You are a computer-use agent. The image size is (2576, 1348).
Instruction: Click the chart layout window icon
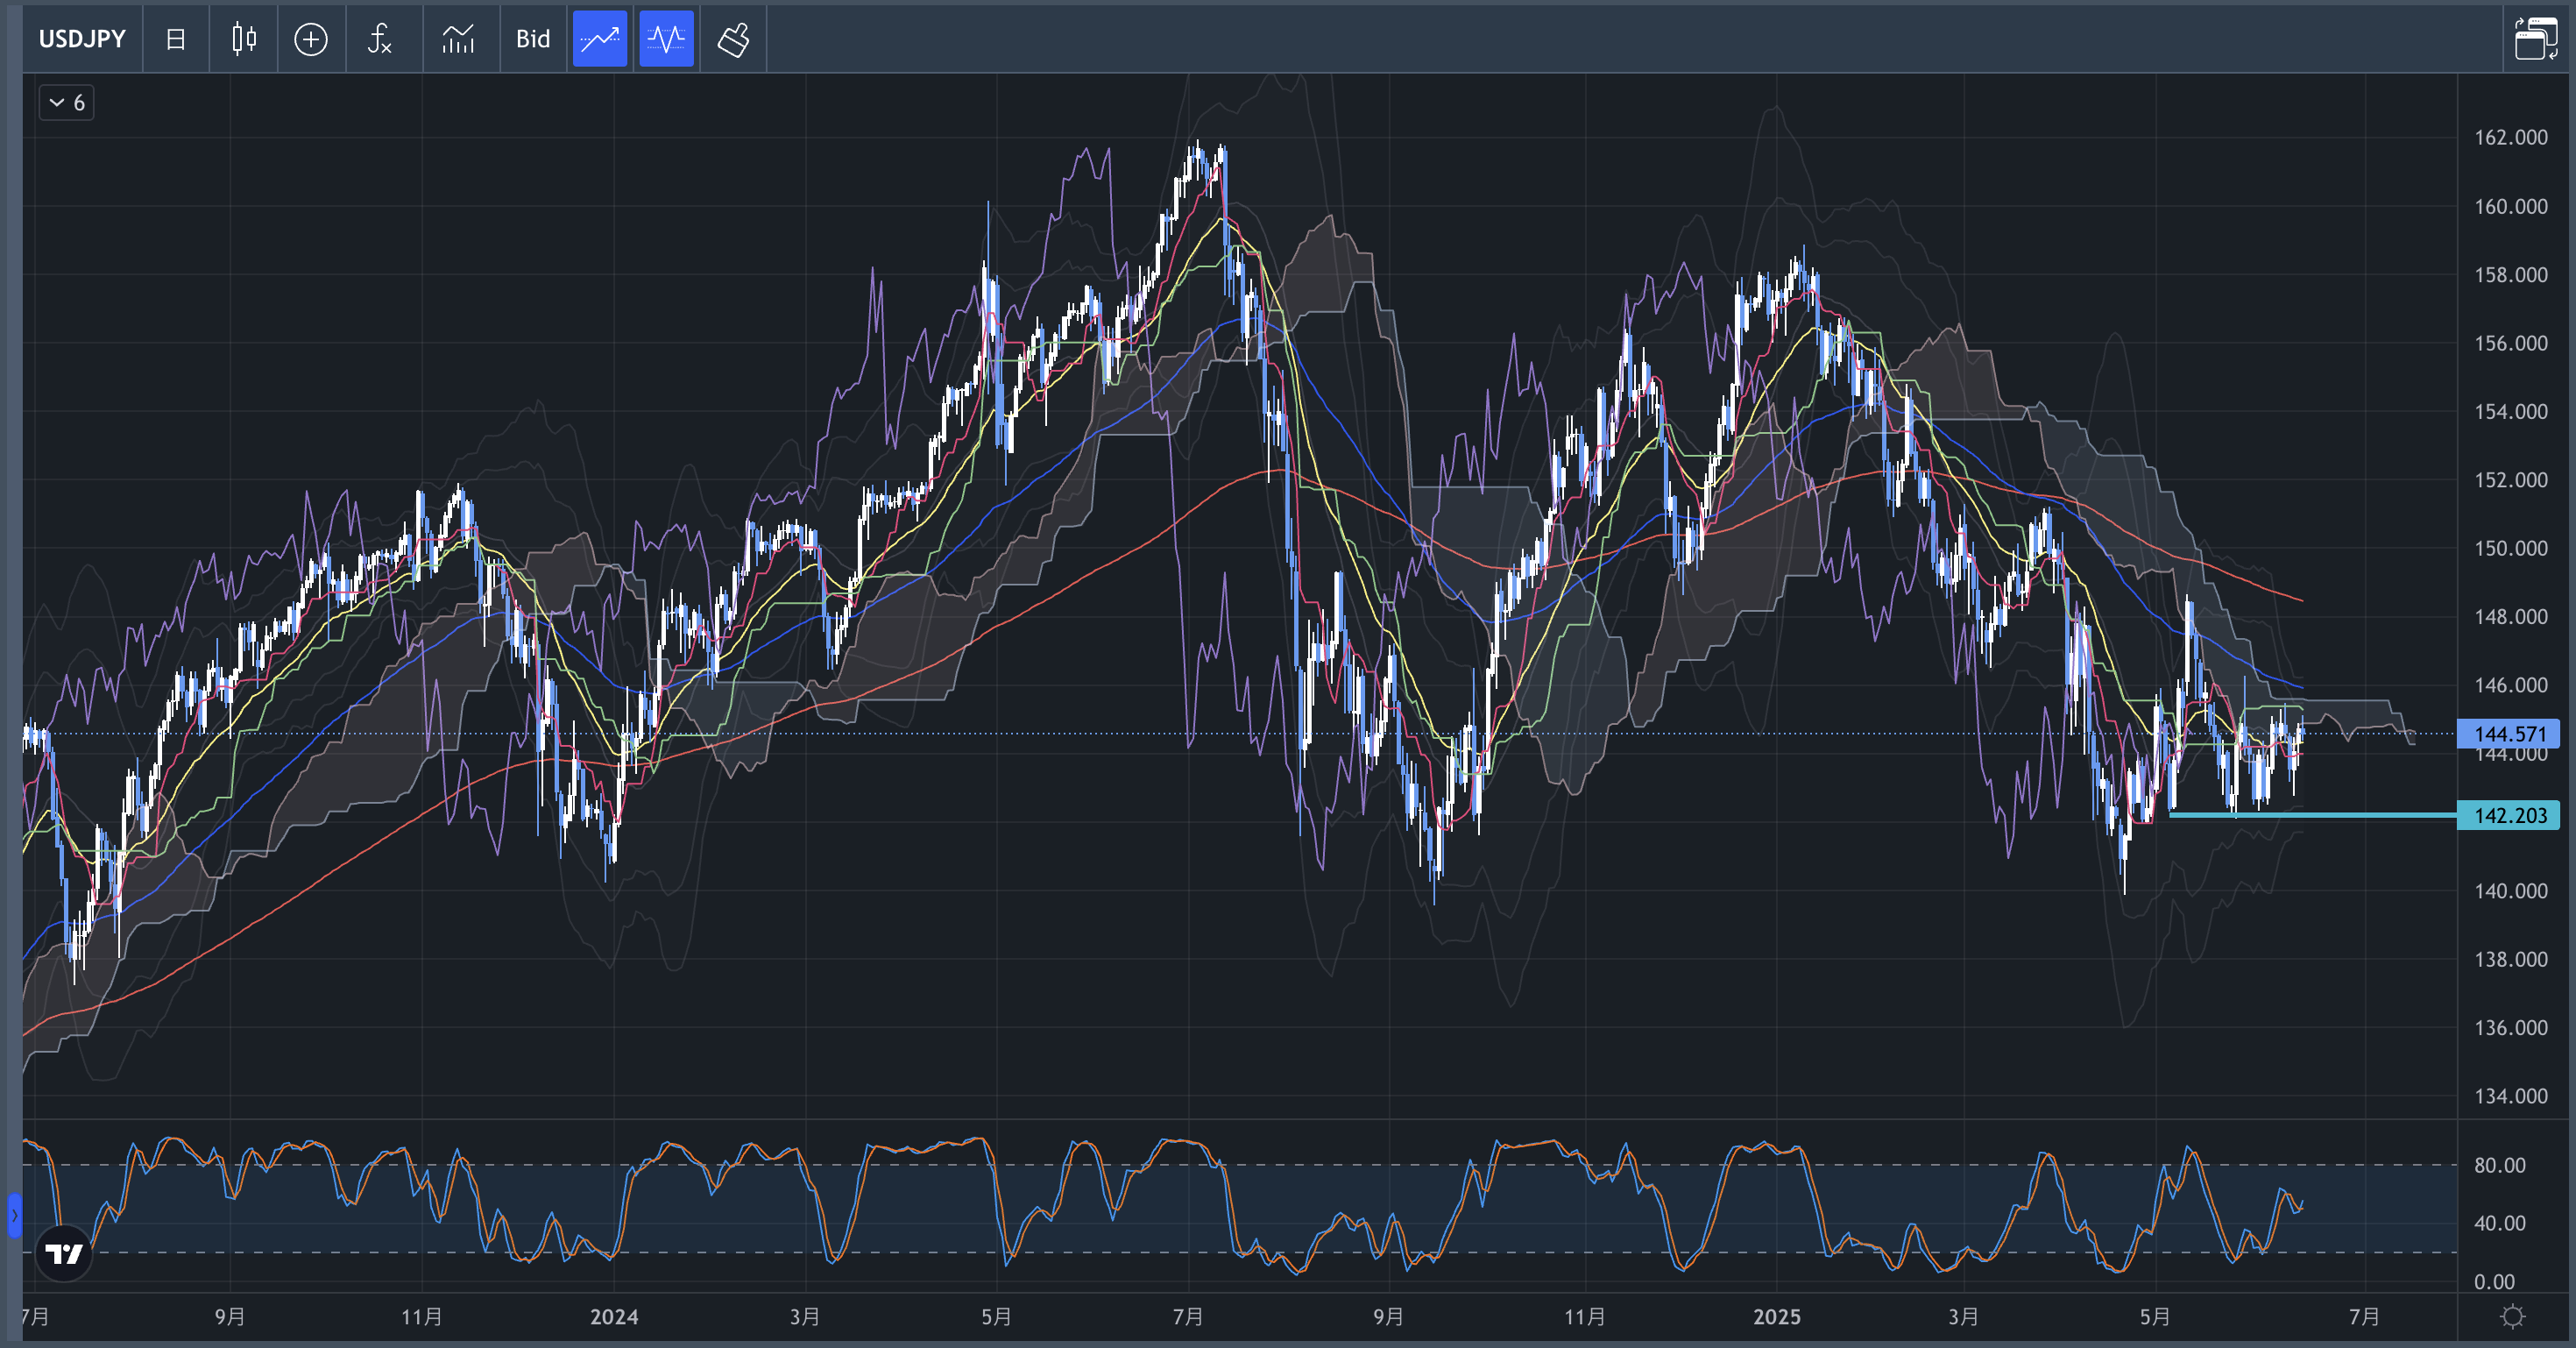click(2536, 39)
